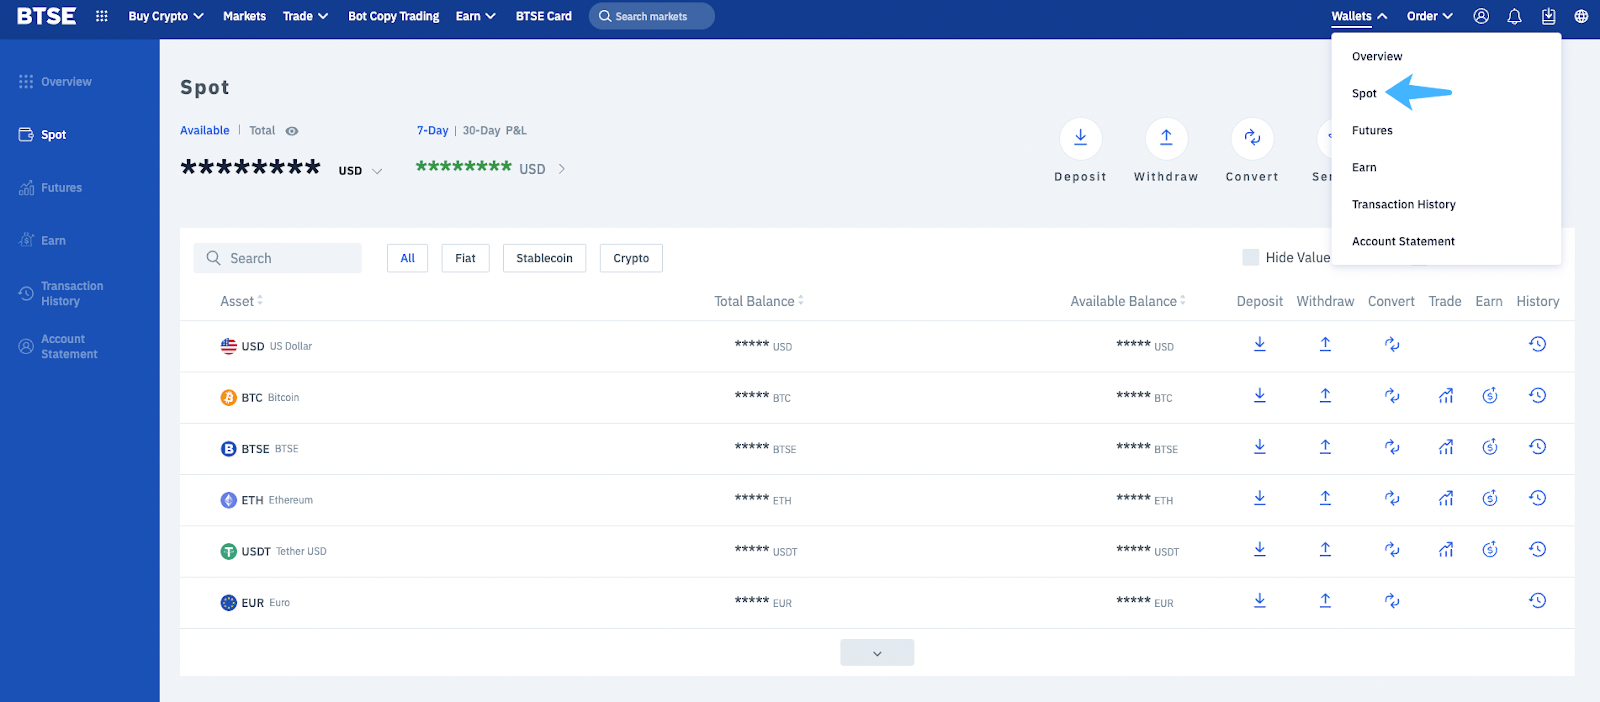The height and width of the screenshot is (702, 1600).
Task: Open Markets page in top navigation
Action: coord(244,16)
